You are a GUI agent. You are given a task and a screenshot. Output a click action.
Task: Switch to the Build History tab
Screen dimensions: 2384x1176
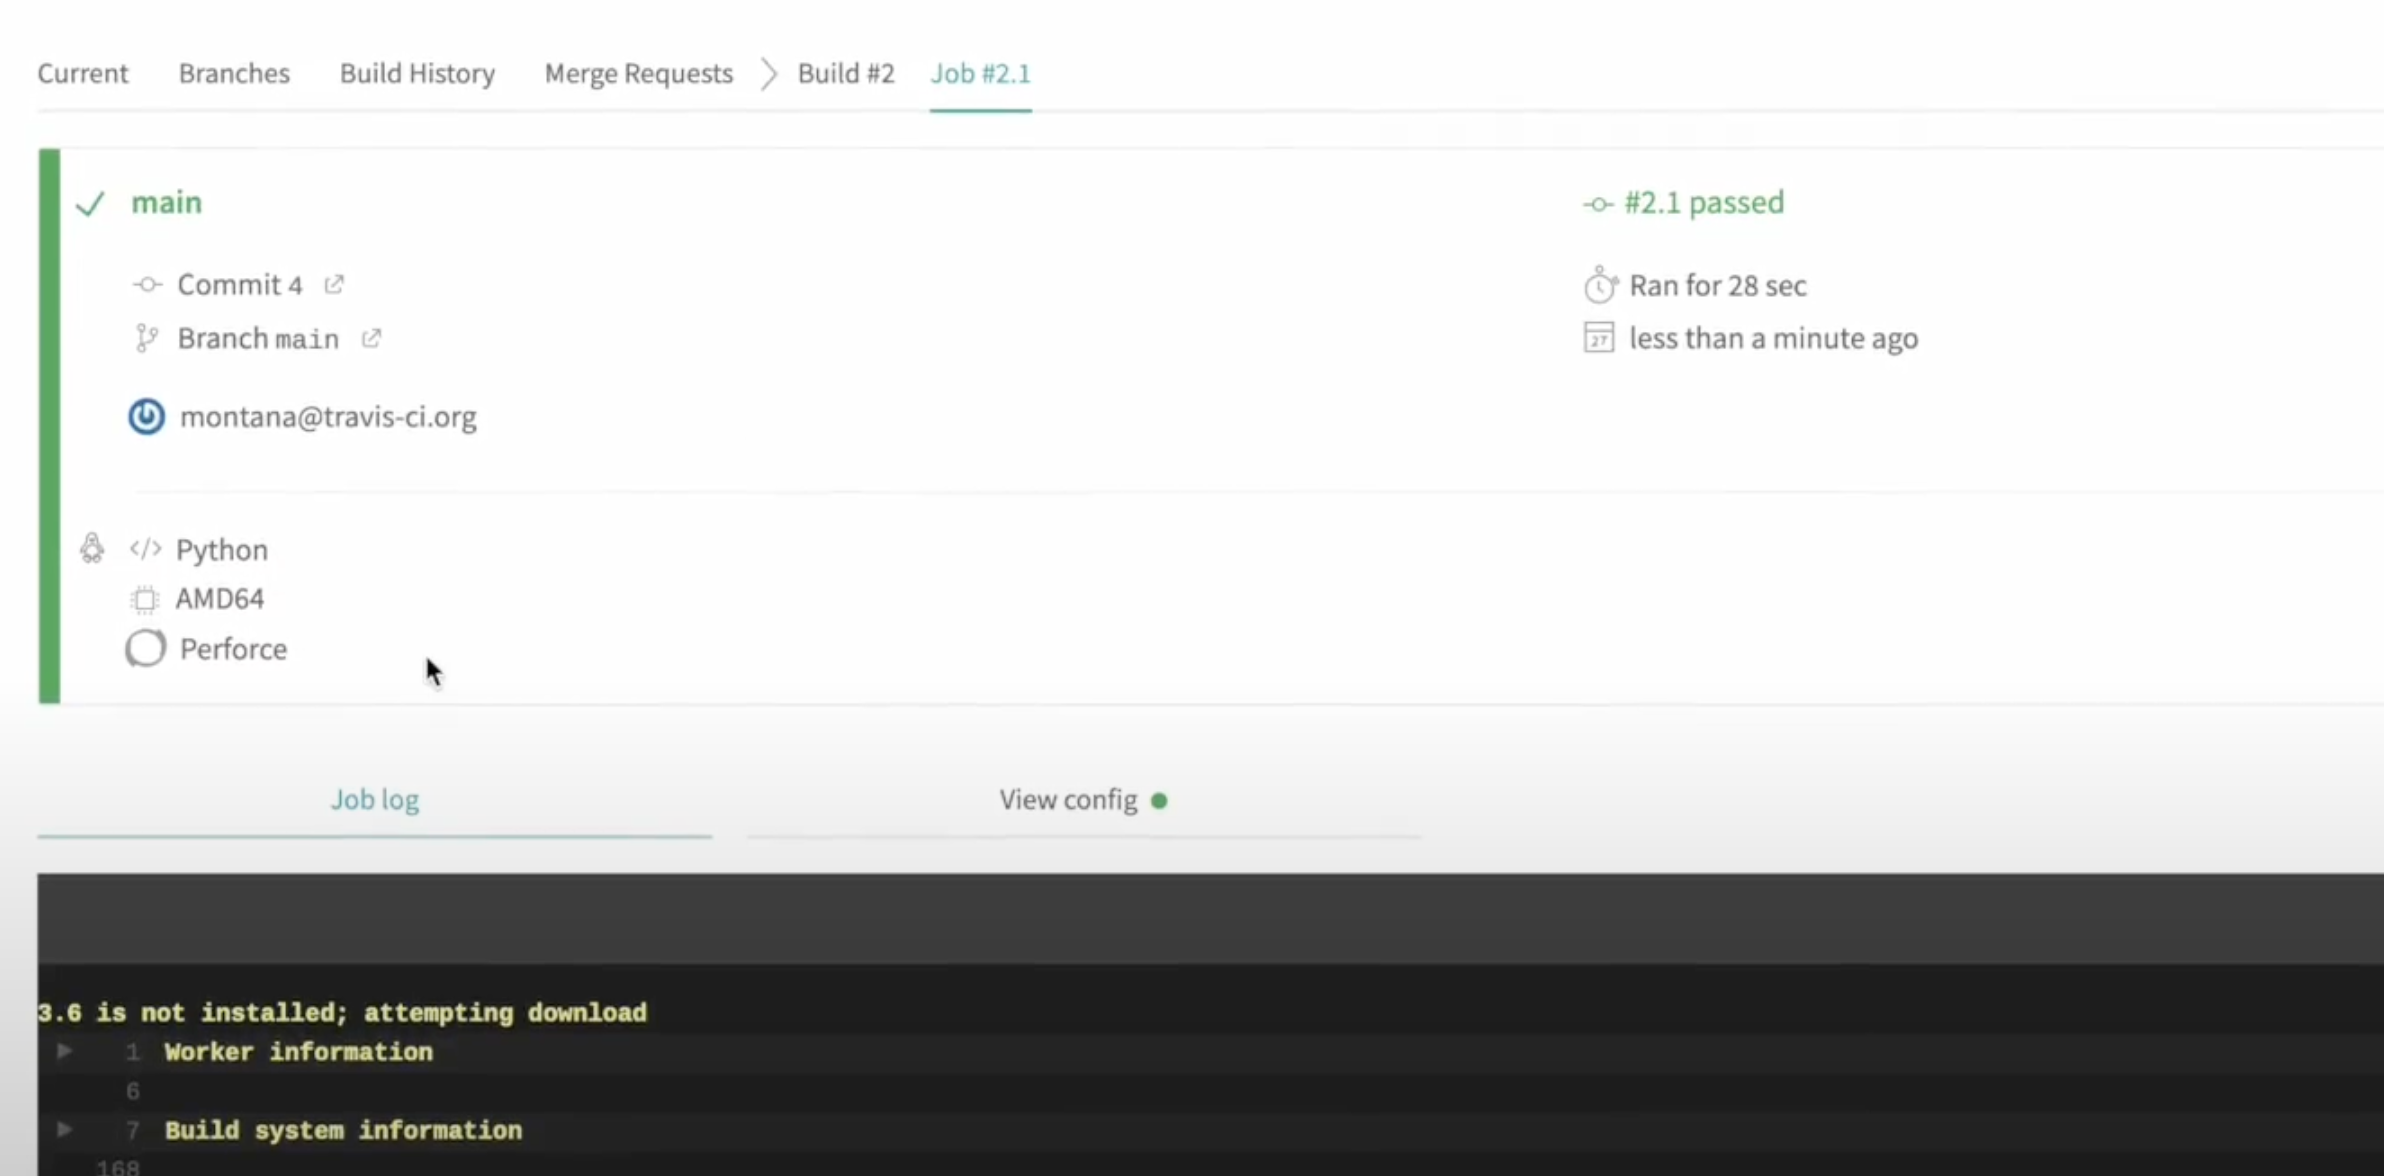click(417, 74)
